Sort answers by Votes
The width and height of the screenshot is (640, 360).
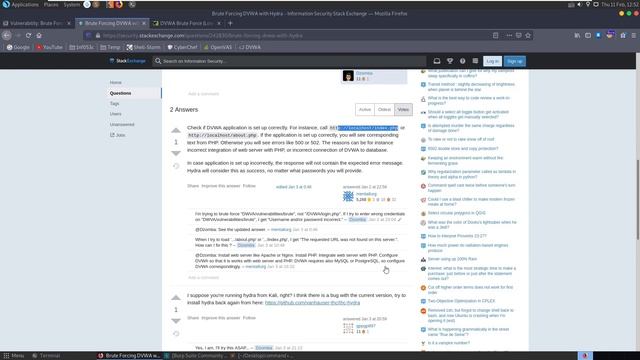[403, 109]
